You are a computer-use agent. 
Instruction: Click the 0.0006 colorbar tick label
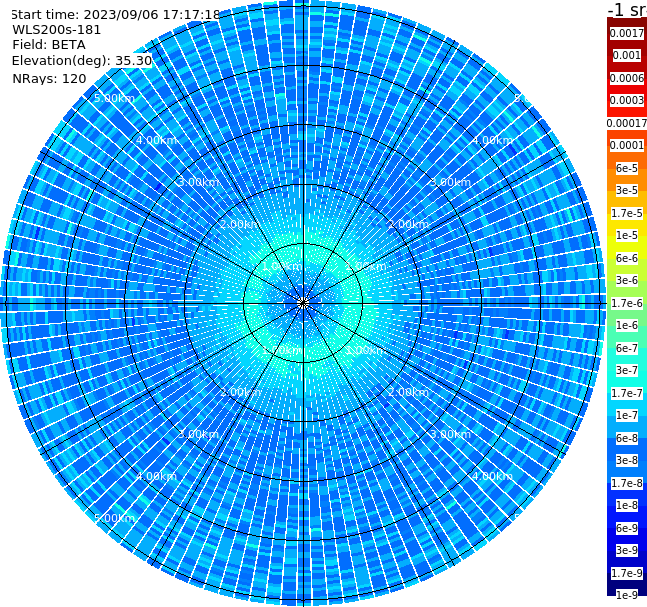[x=627, y=78]
